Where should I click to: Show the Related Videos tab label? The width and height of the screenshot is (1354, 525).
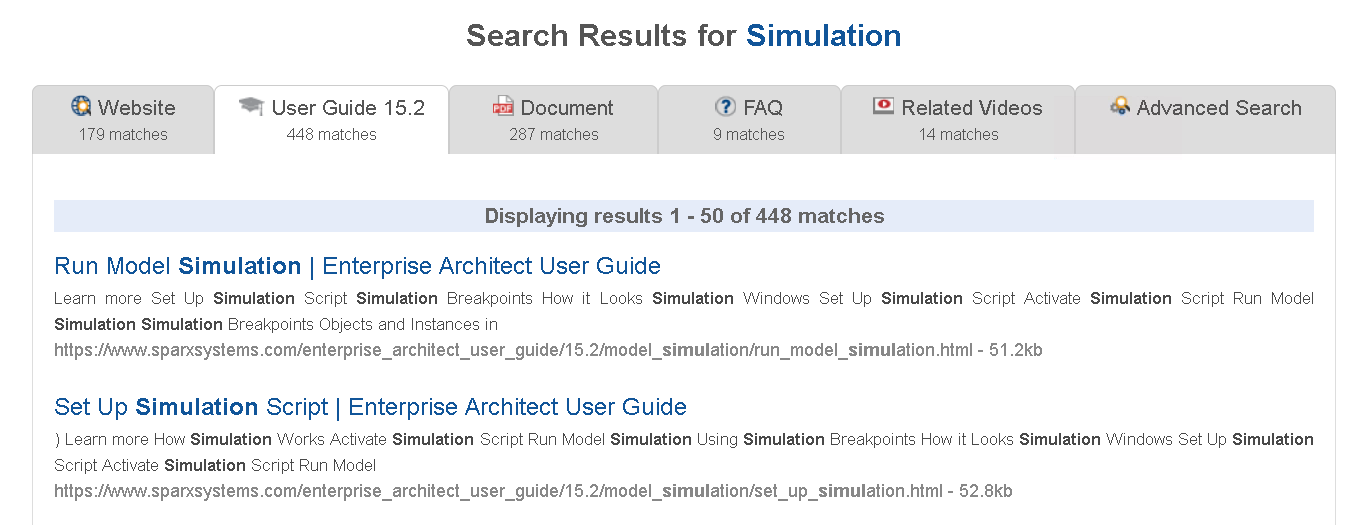(972, 108)
